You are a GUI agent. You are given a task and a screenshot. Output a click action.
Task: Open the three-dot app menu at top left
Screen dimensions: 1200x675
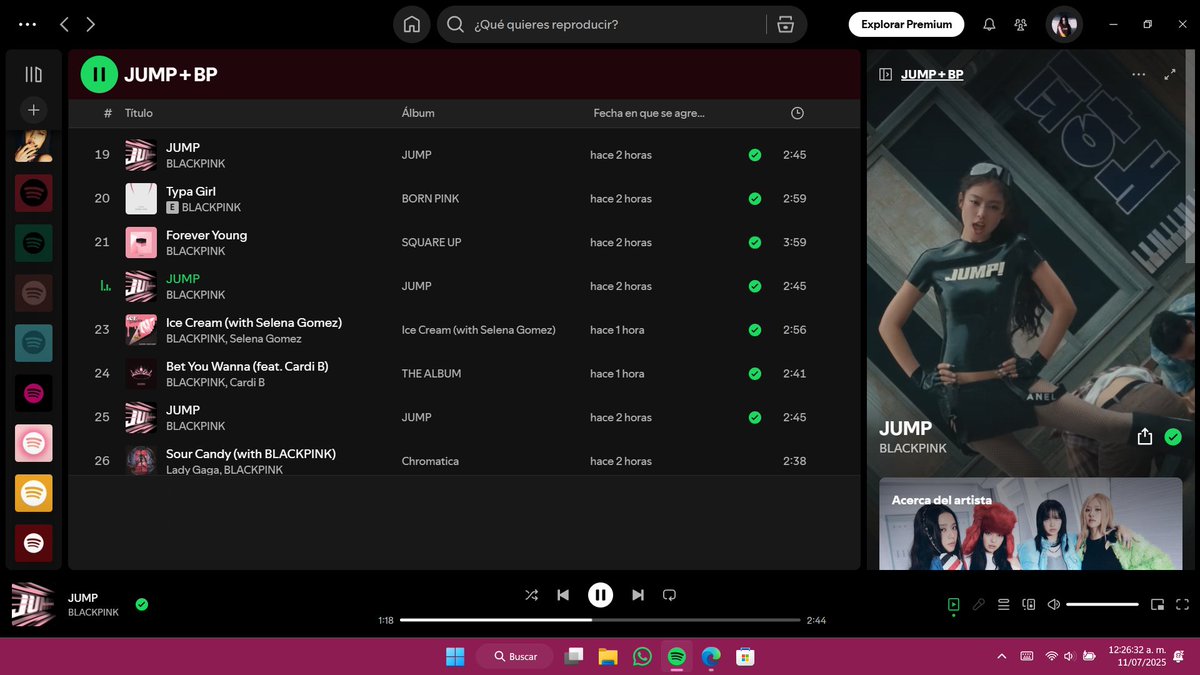point(28,24)
